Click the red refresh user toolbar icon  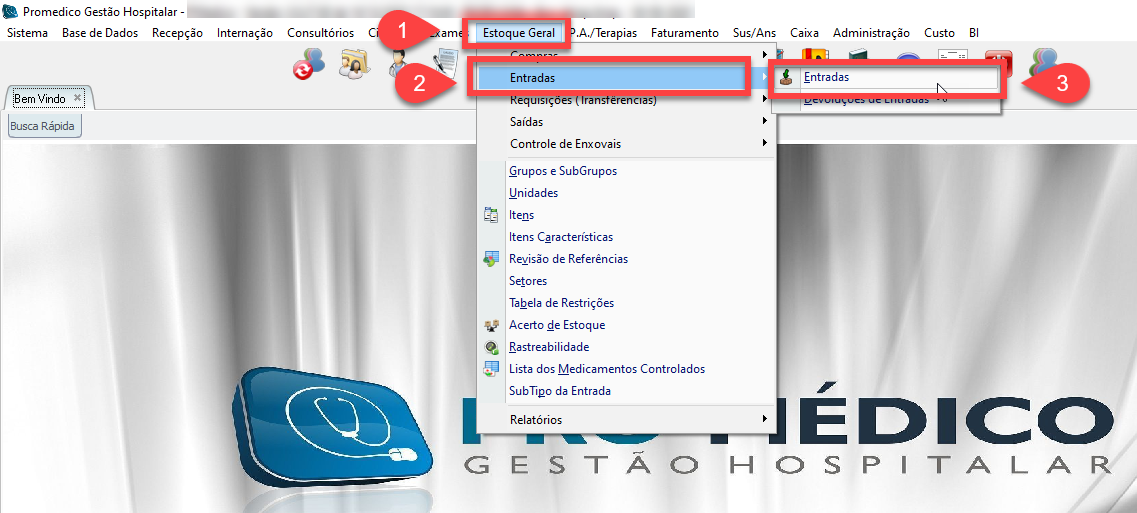pyautogui.click(x=307, y=66)
